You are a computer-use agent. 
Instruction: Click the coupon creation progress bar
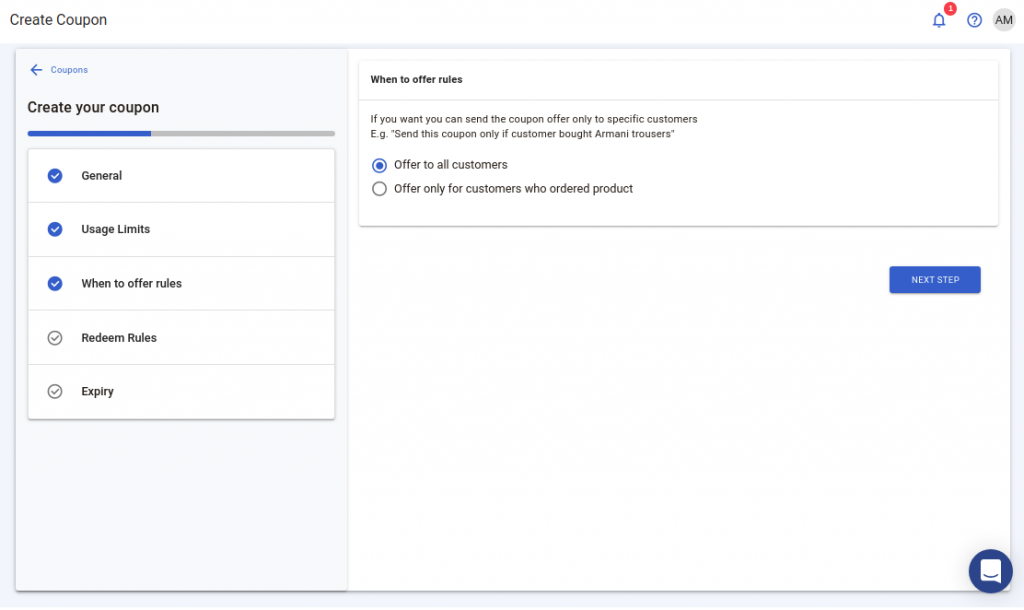pos(181,133)
